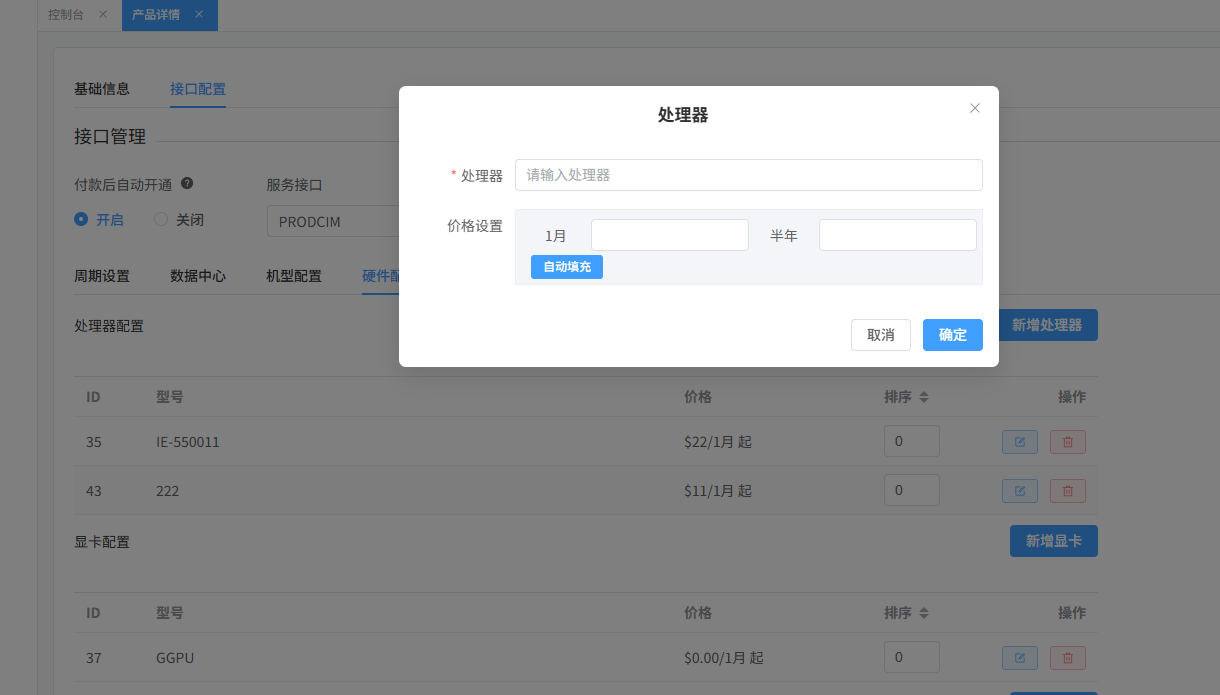Click delete icon for IE-550011 row
1220x695 pixels.
[1068, 442]
